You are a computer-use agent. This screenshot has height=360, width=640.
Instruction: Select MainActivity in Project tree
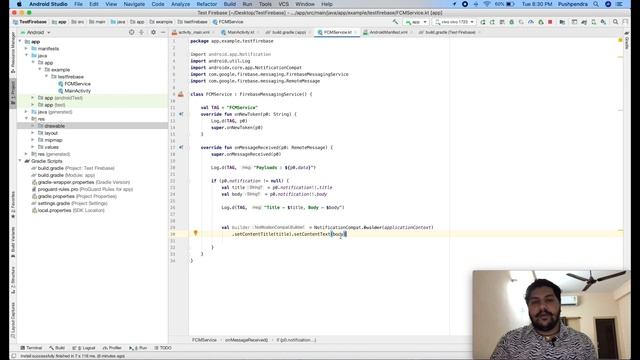pos(74,91)
